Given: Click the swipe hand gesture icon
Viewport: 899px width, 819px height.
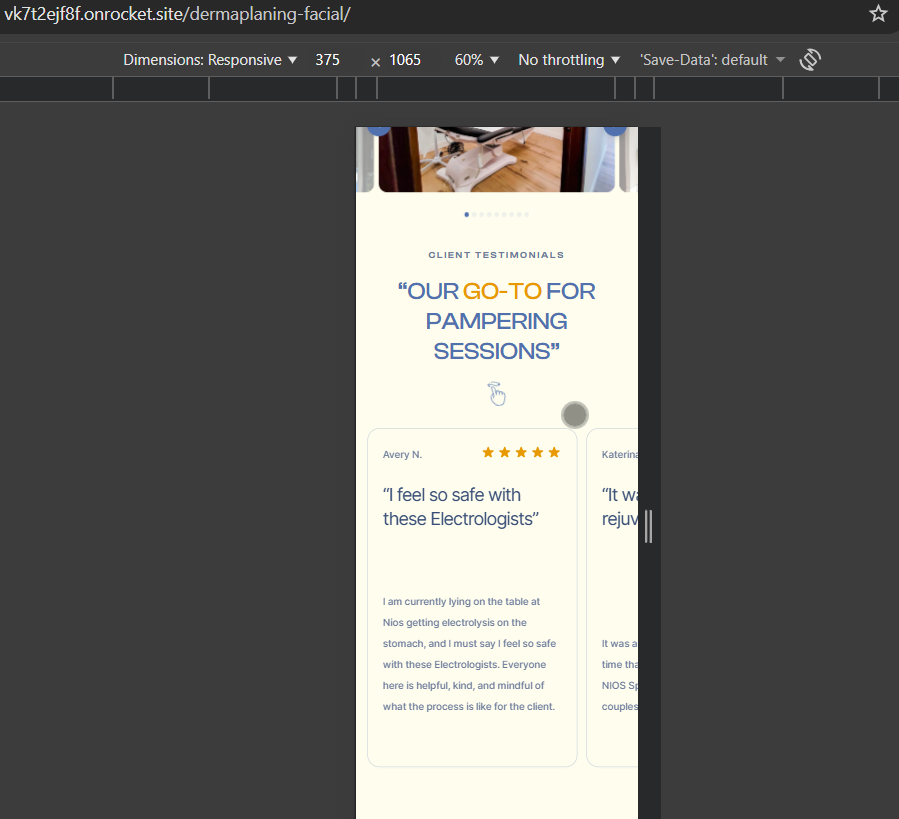Looking at the screenshot, I should click(x=497, y=394).
